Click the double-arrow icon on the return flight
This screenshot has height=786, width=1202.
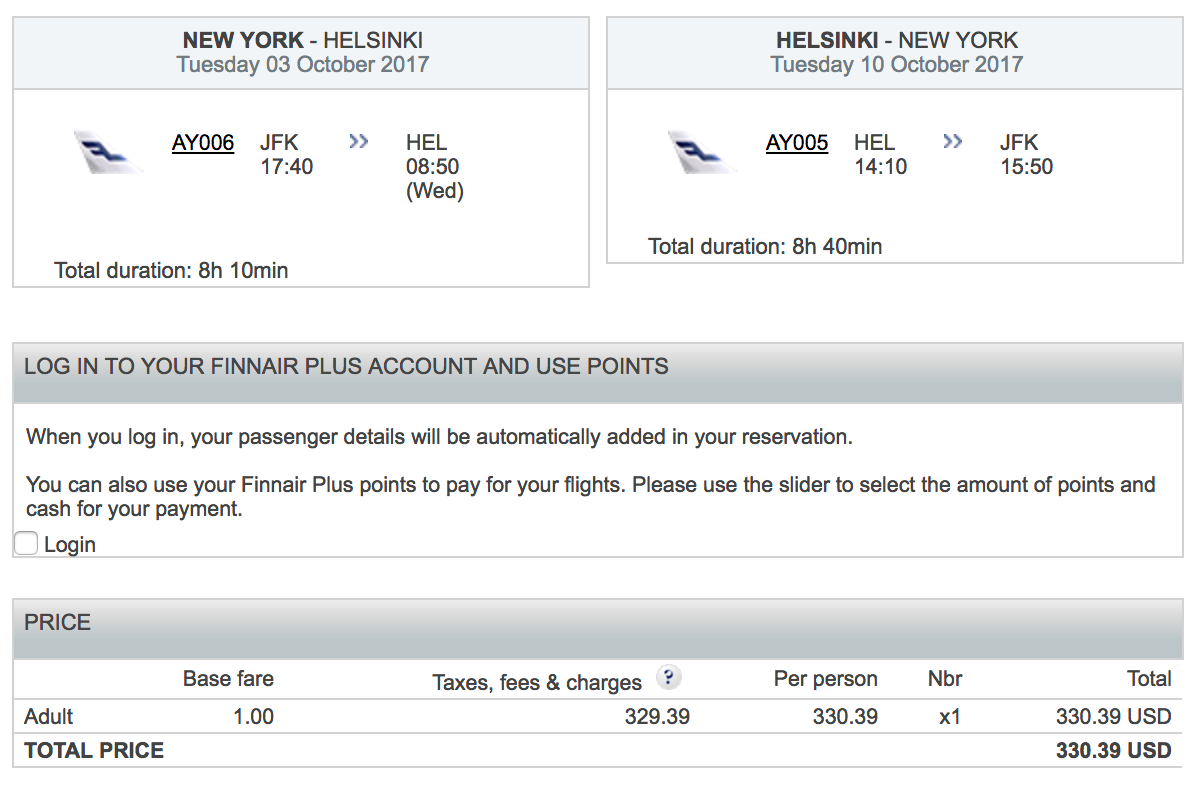(953, 142)
